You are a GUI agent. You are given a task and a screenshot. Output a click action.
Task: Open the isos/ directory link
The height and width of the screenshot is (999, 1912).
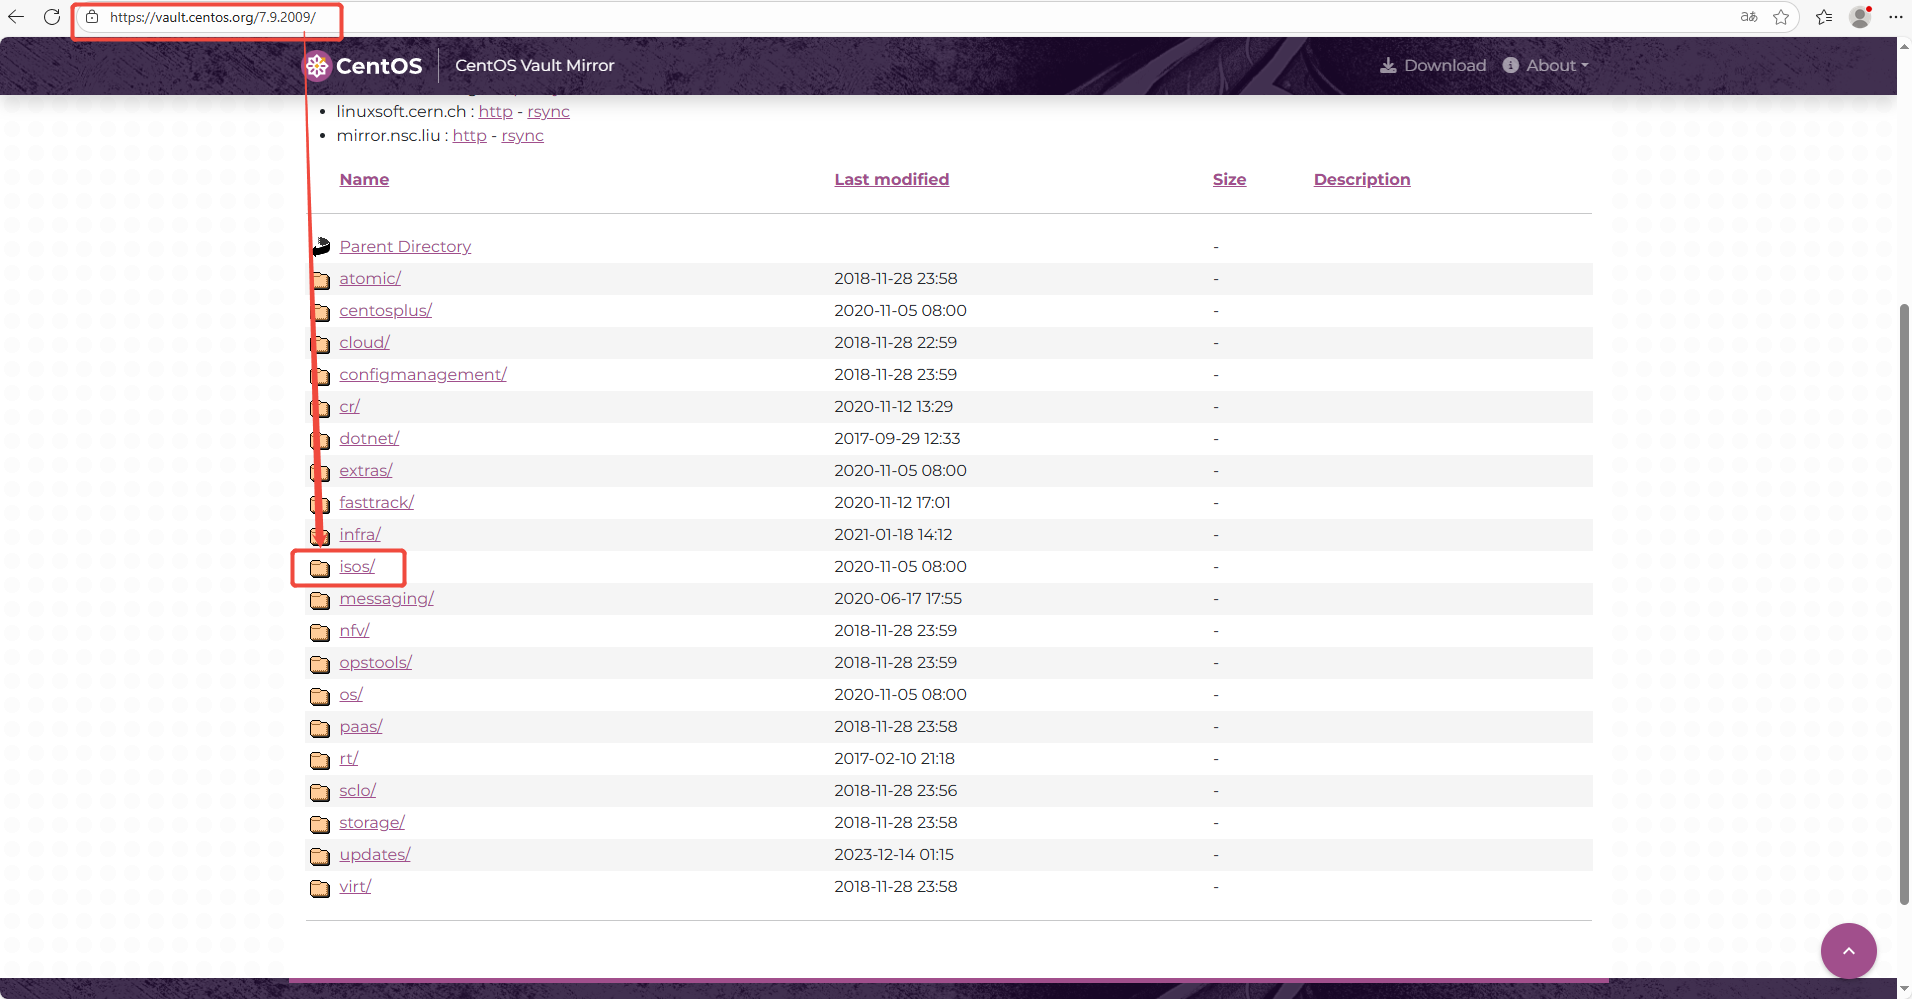(x=357, y=567)
